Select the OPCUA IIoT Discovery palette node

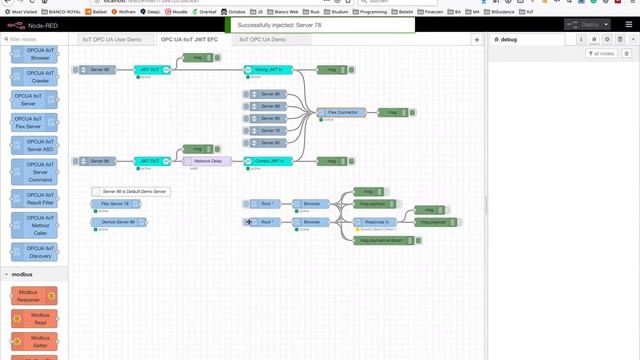coord(34,252)
